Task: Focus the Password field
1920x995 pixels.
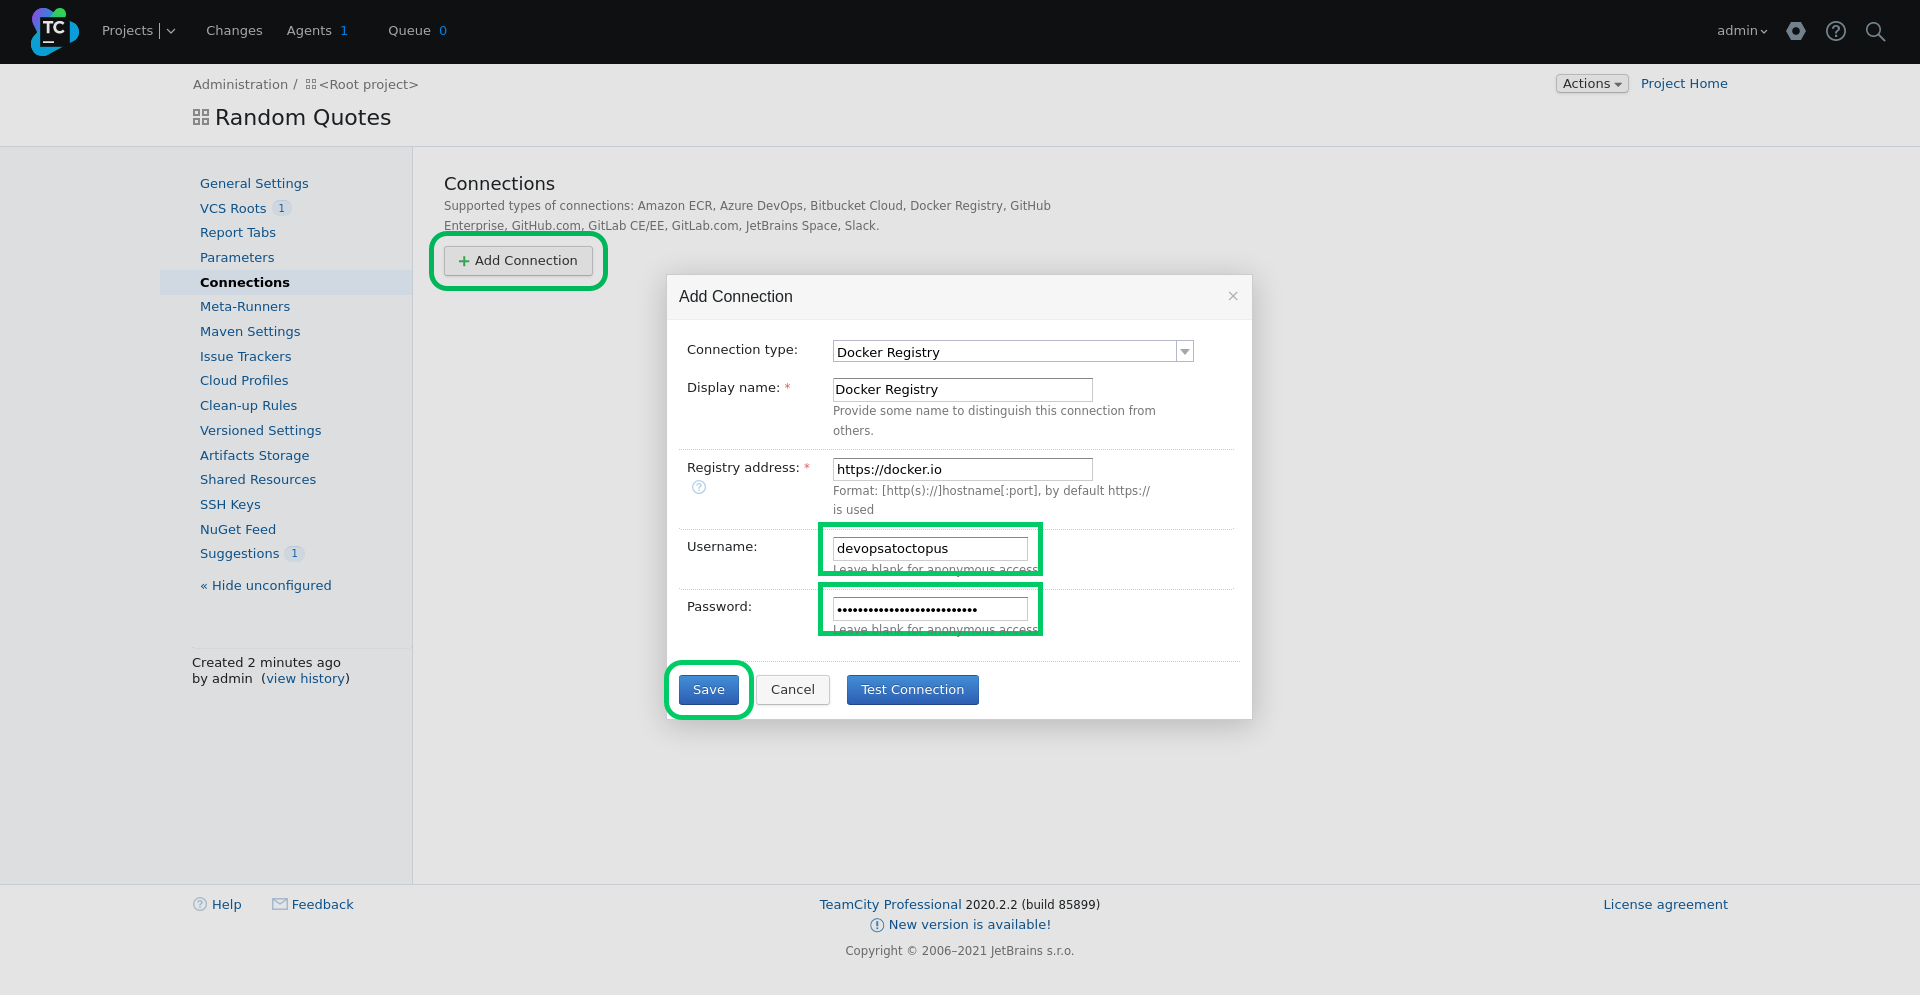Action: click(x=930, y=609)
